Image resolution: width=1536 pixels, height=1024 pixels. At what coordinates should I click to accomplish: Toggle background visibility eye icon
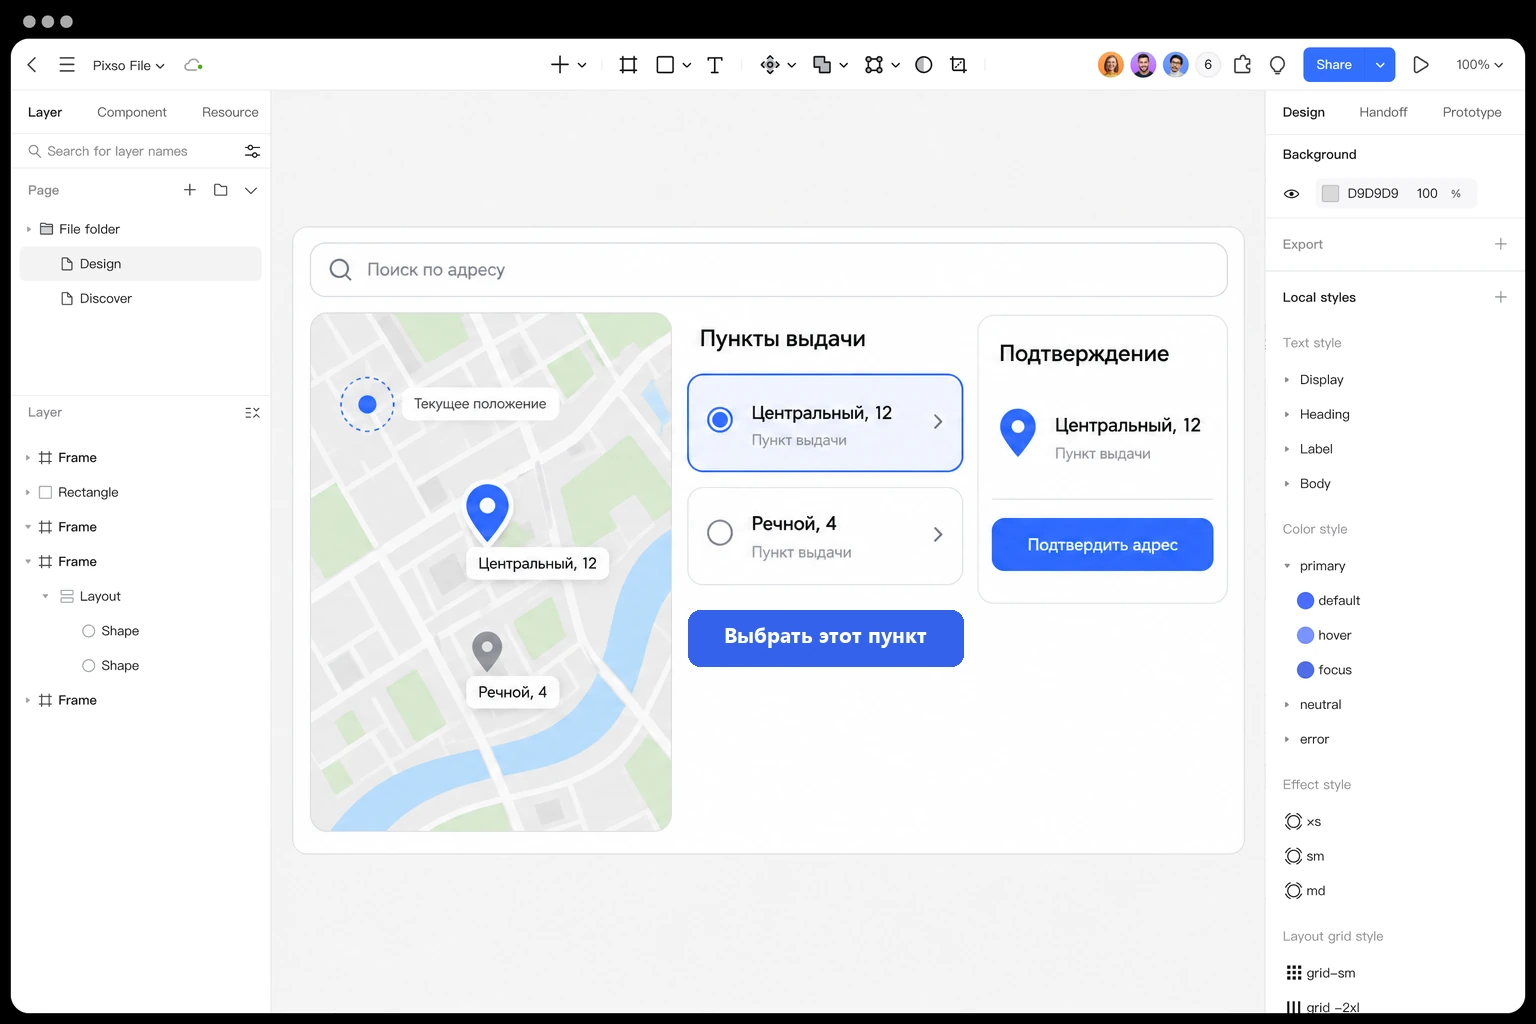click(x=1291, y=194)
